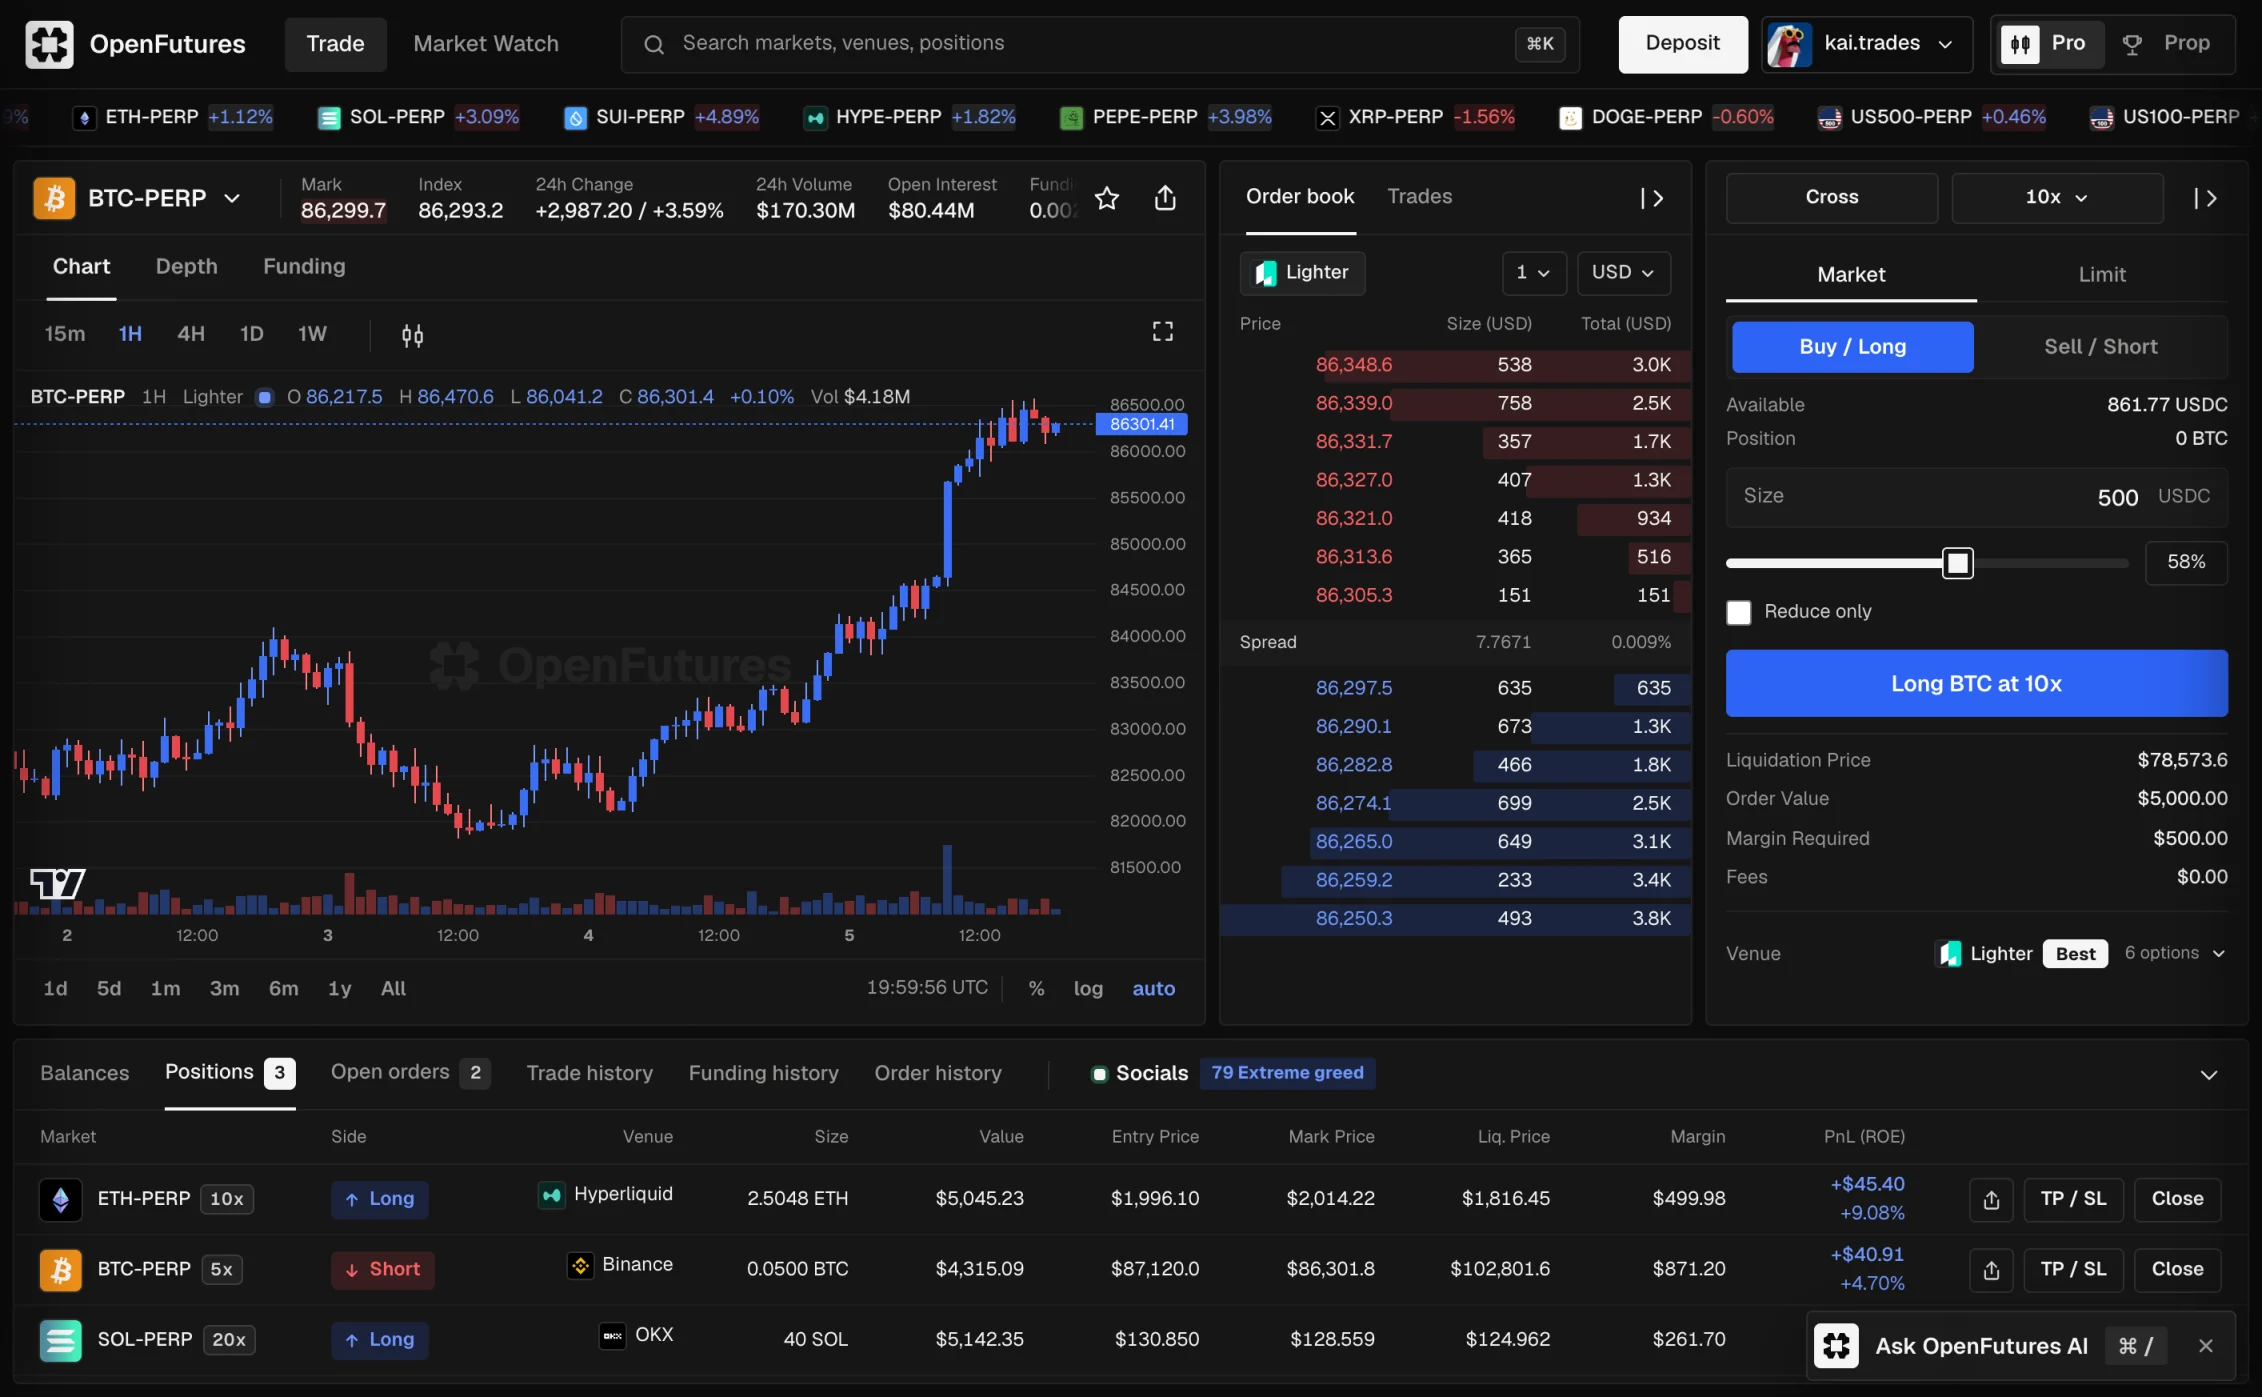Switch to the Funding tab
Image resolution: width=2262 pixels, height=1397 pixels.
pyautogui.click(x=304, y=267)
